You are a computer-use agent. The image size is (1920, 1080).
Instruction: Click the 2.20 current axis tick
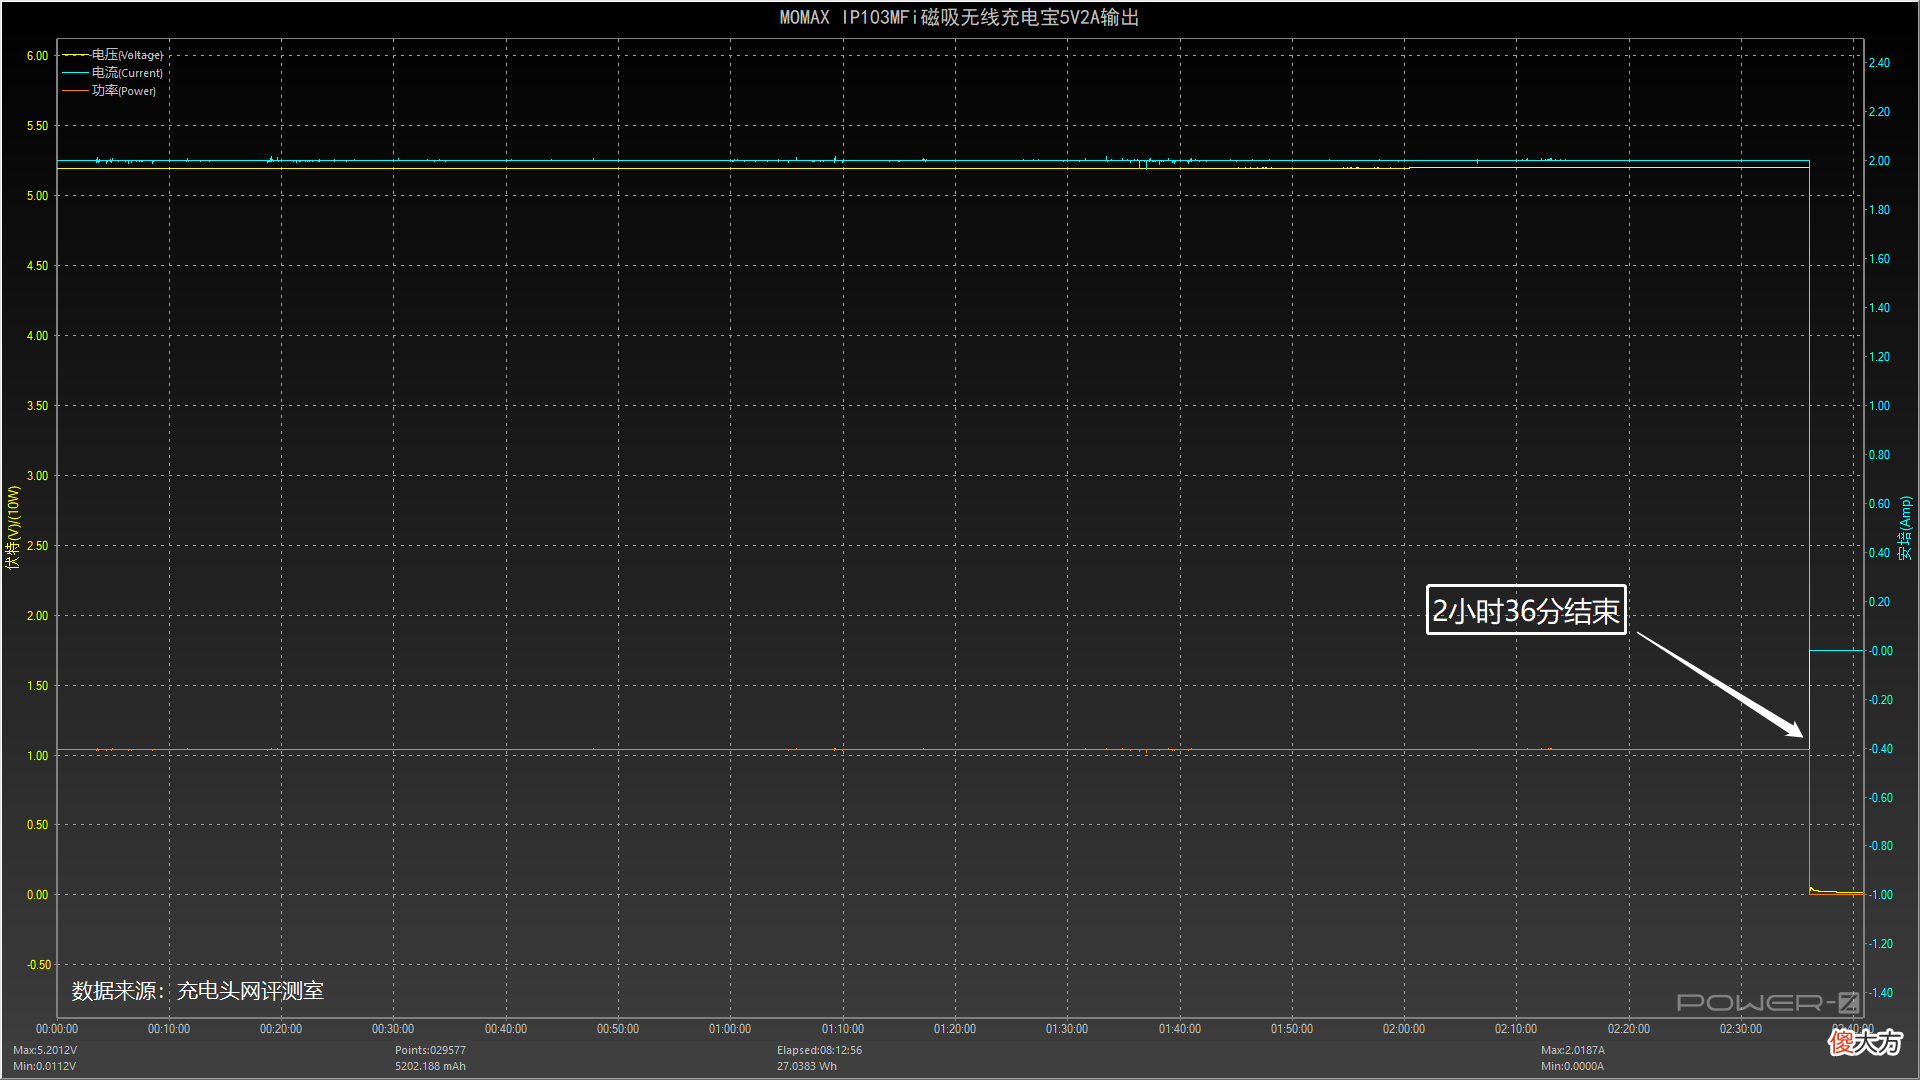point(1879,112)
